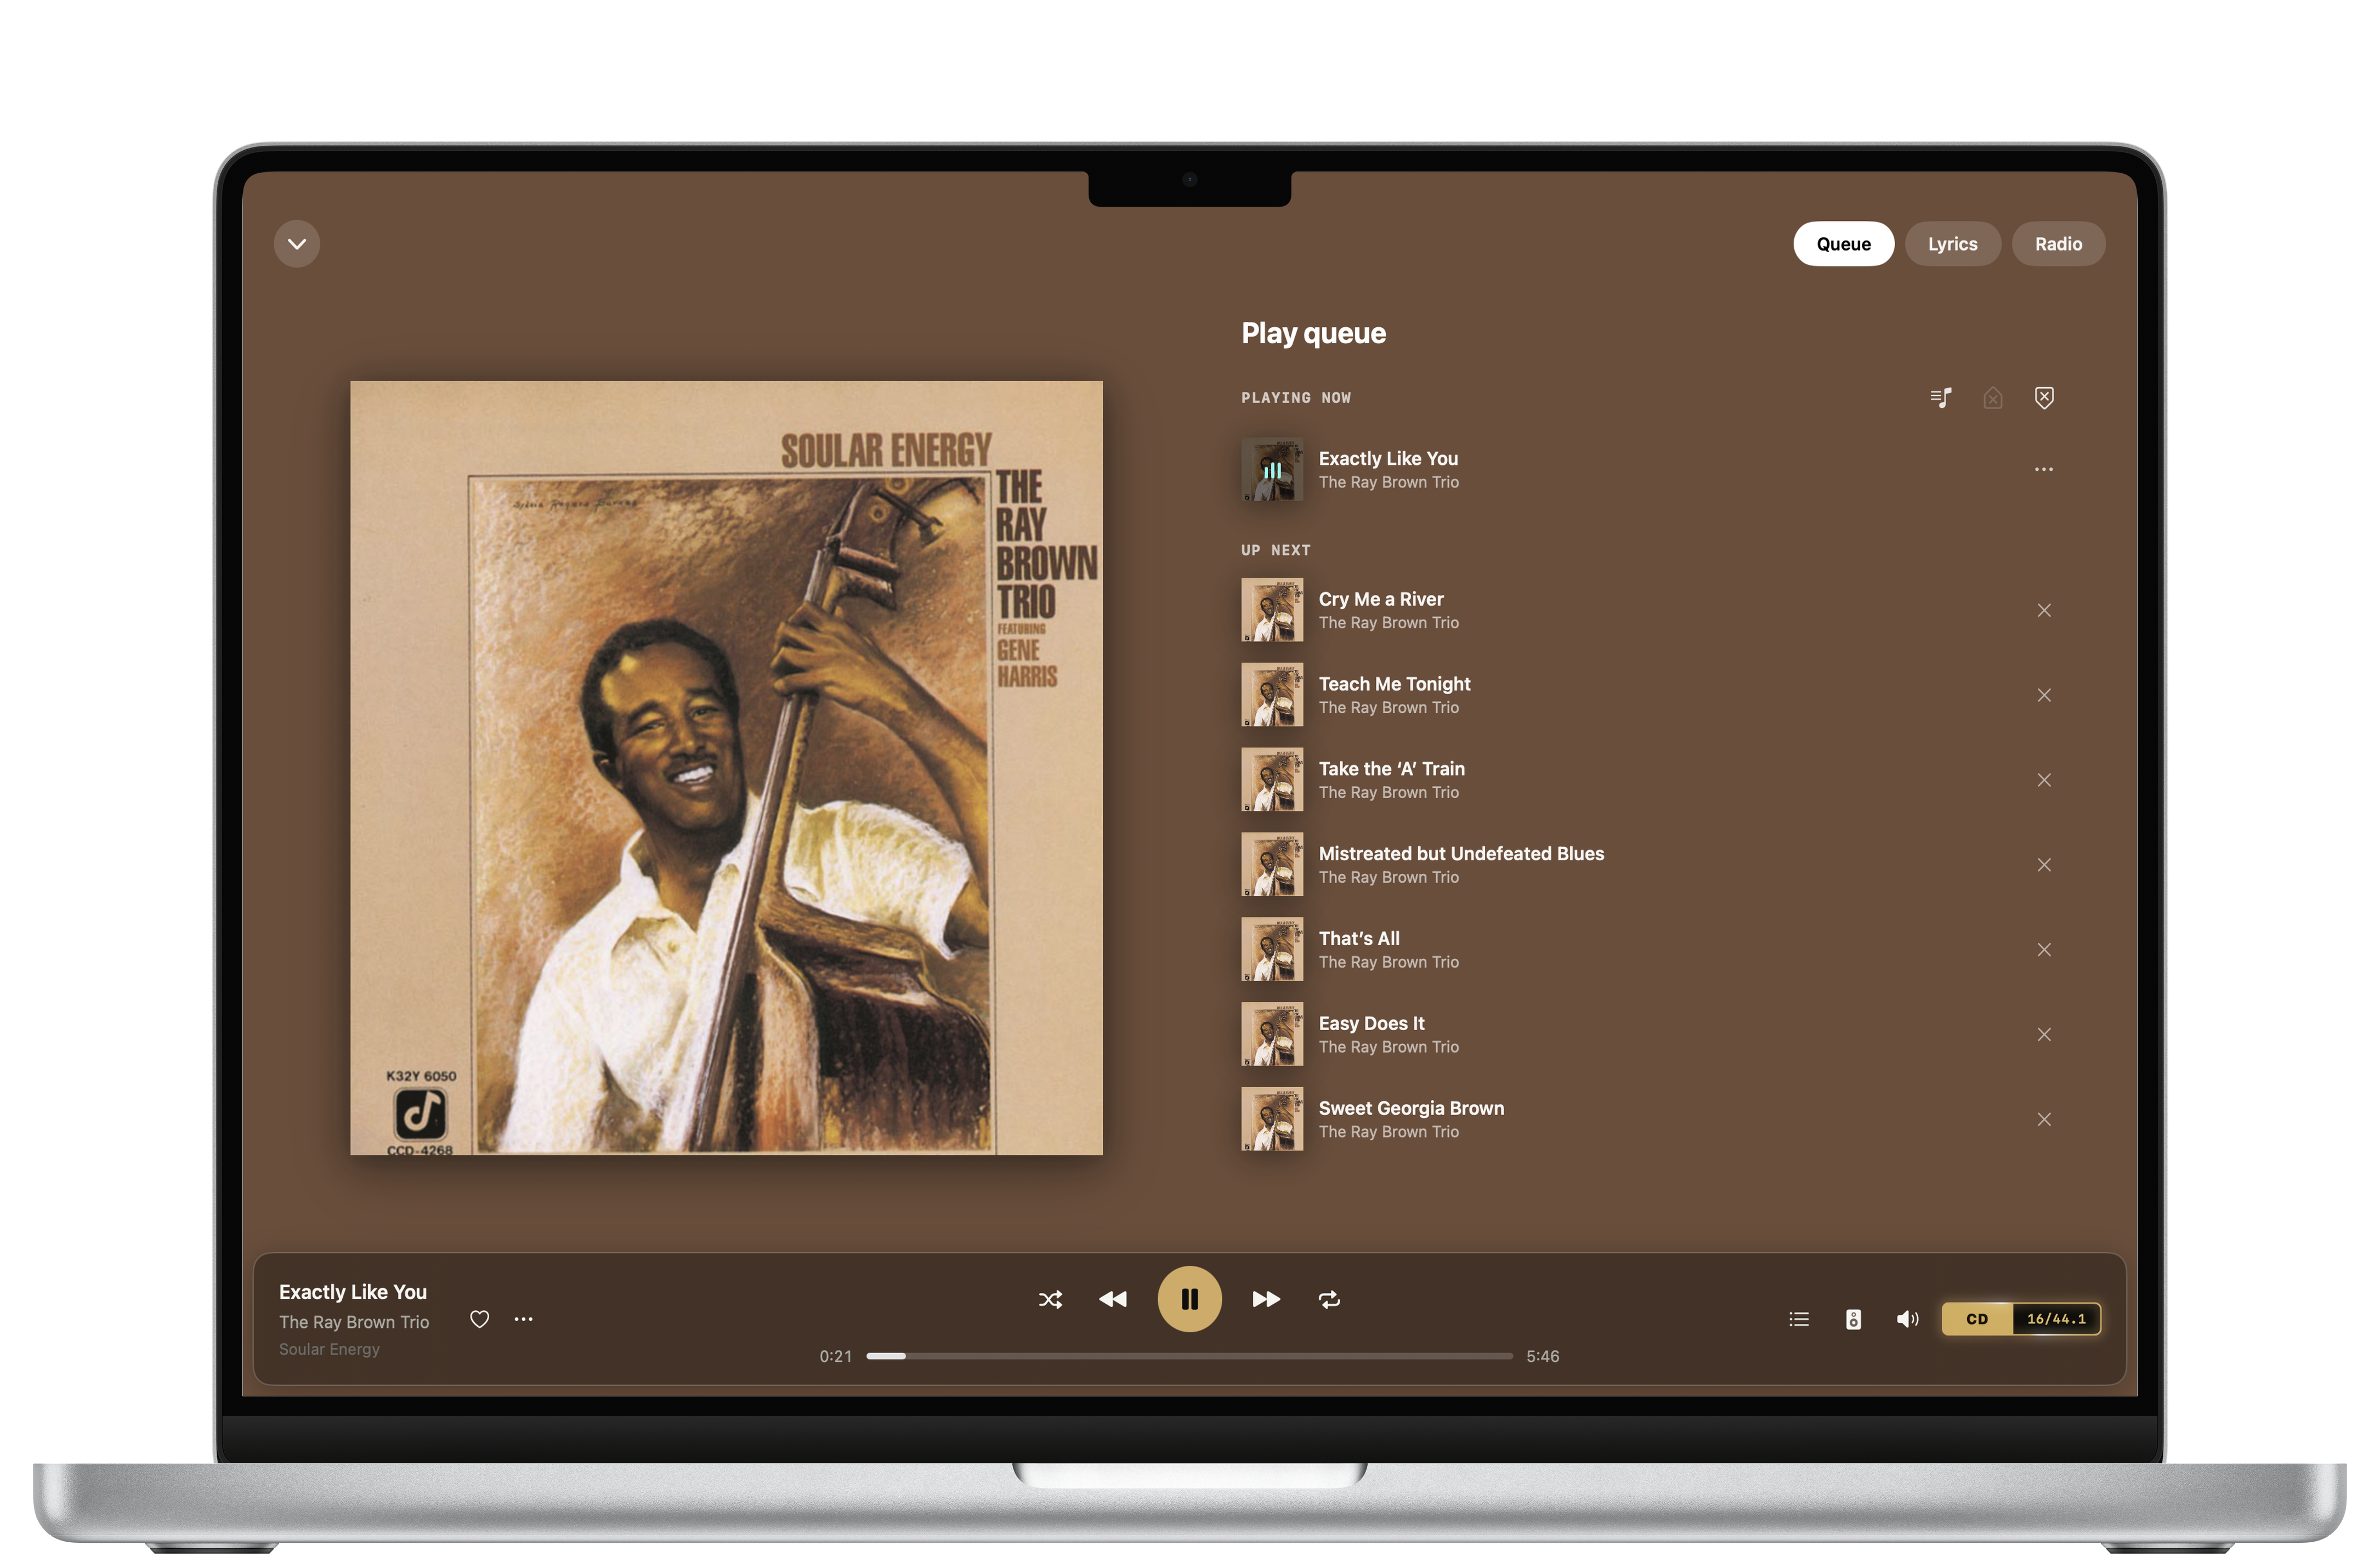Open the speaker output device selector
This screenshot has width=2380, height=1568.
1853,1319
